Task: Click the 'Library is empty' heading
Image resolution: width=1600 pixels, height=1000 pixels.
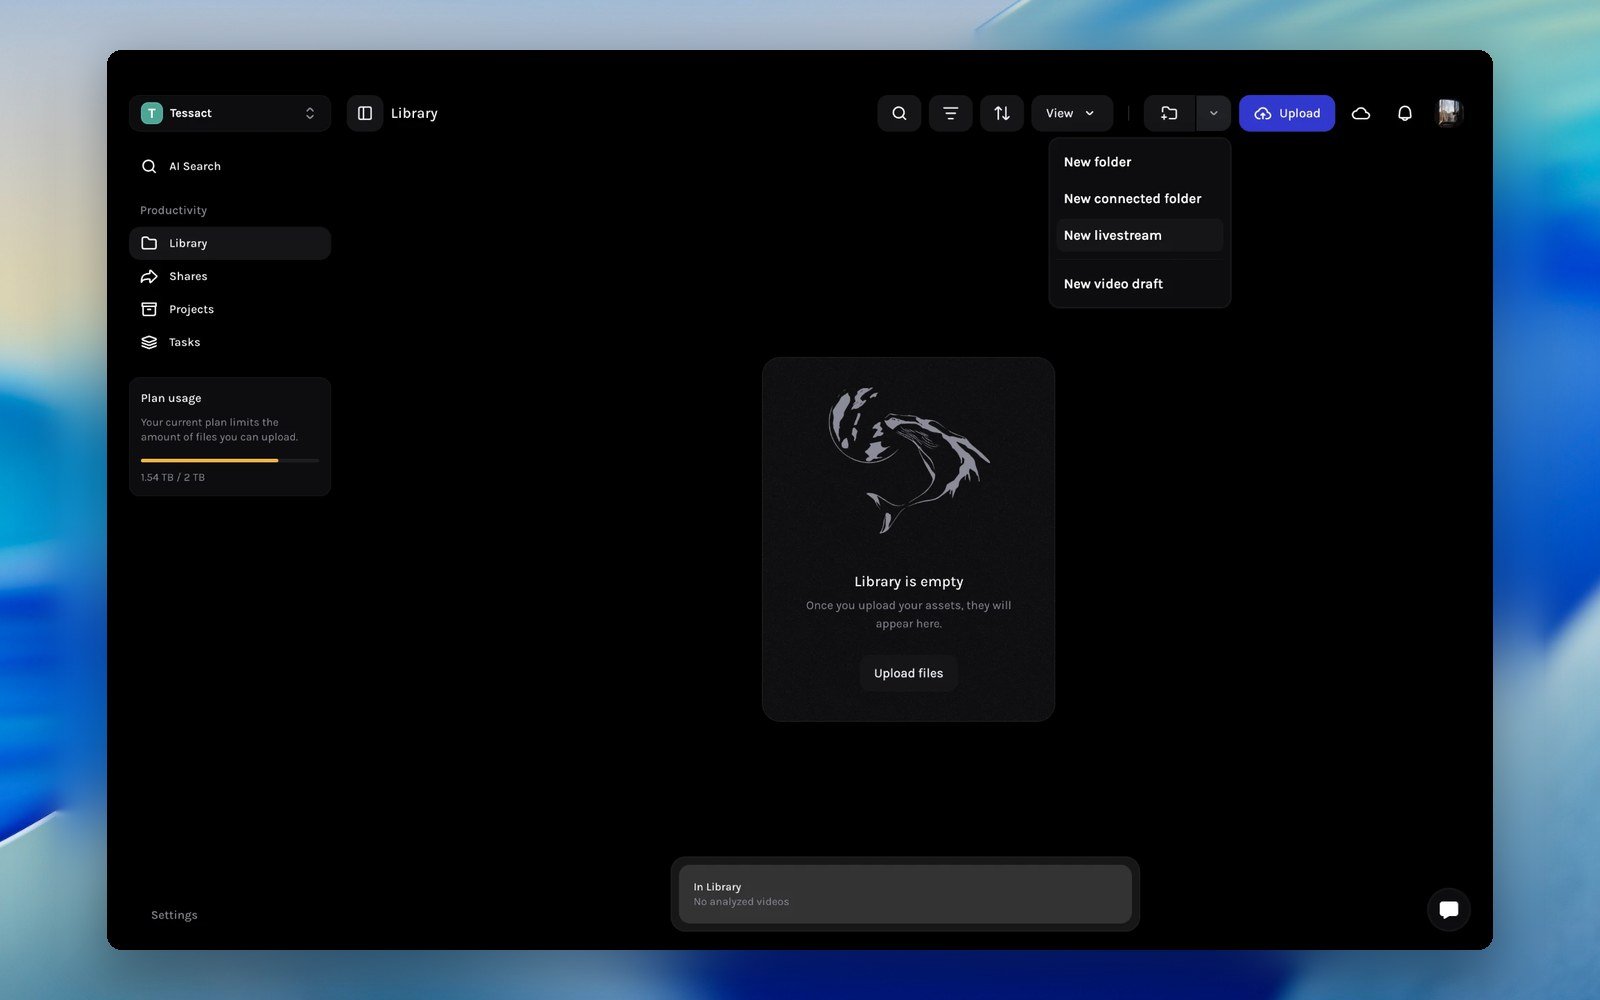Action: click(x=908, y=581)
